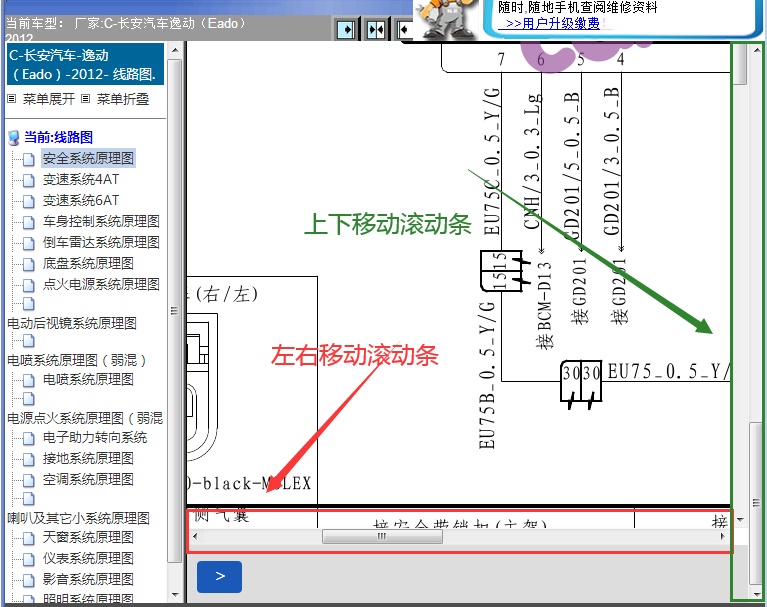The height and width of the screenshot is (607, 767).
Task: Click the collapse-both-panels arrows icon
Action: pyautogui.click(x=376, y=30)
